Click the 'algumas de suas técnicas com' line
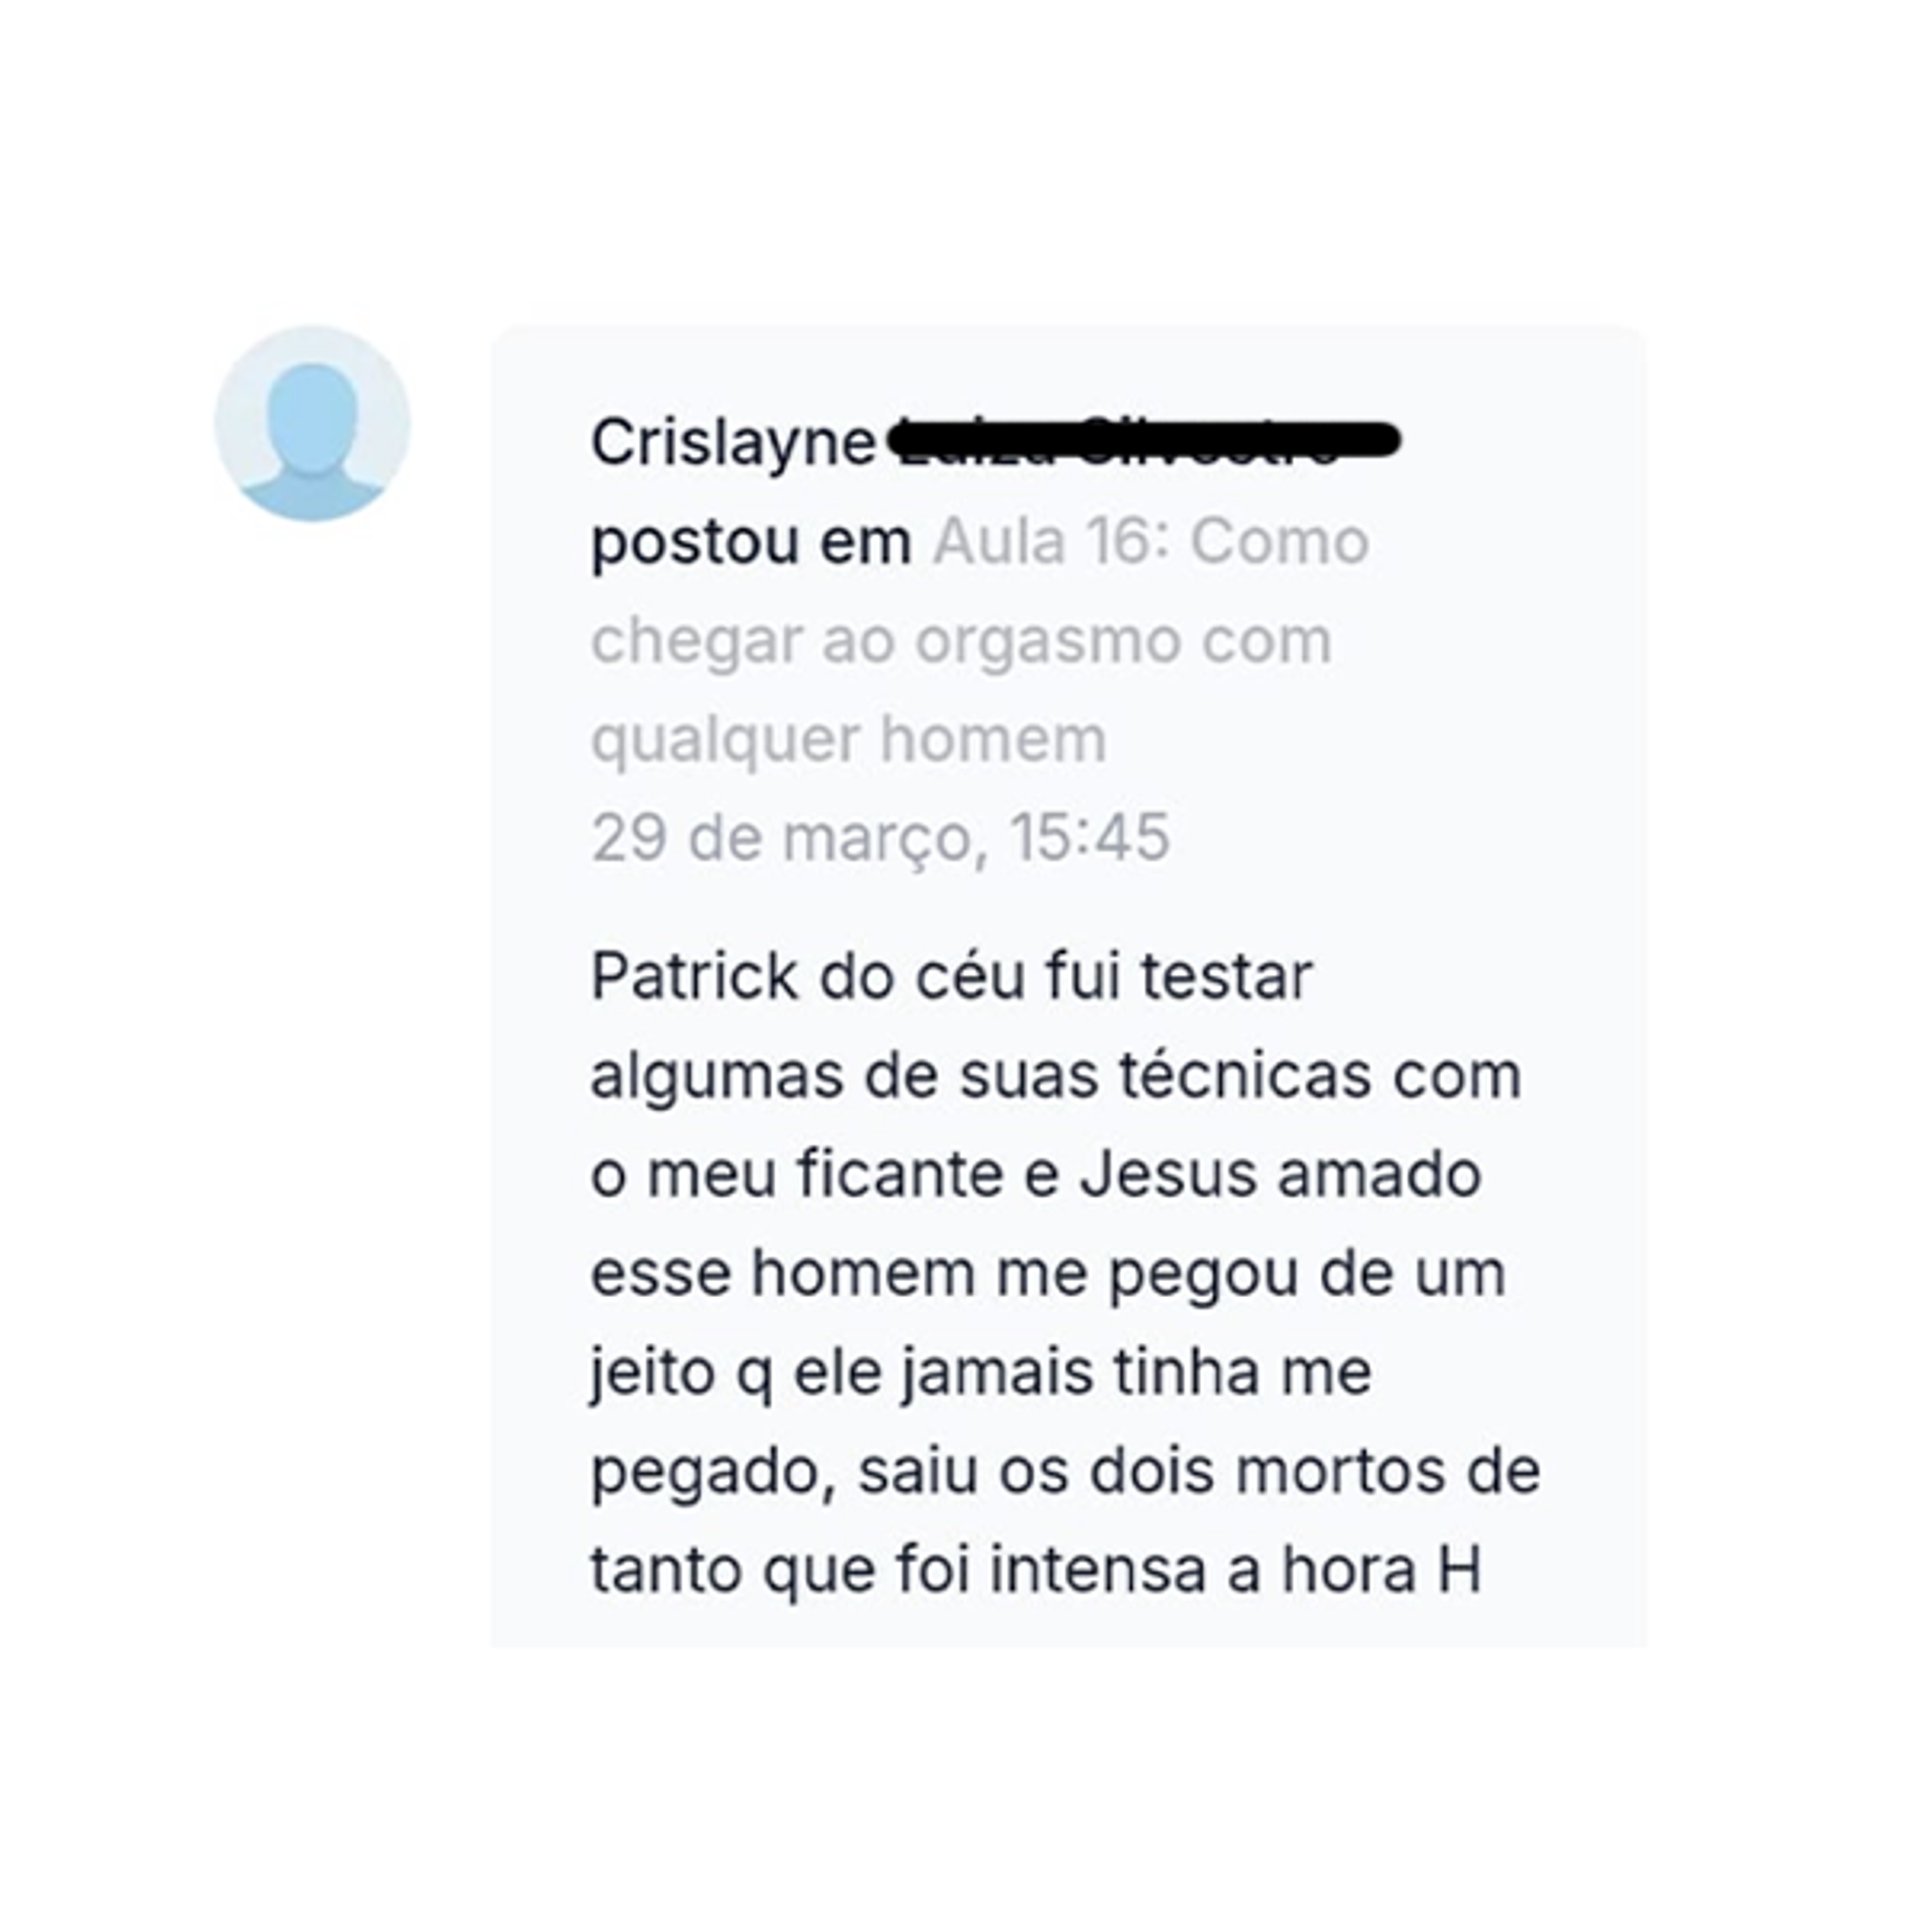The image size is (1920, 1920). (x=1056, y=1075)
